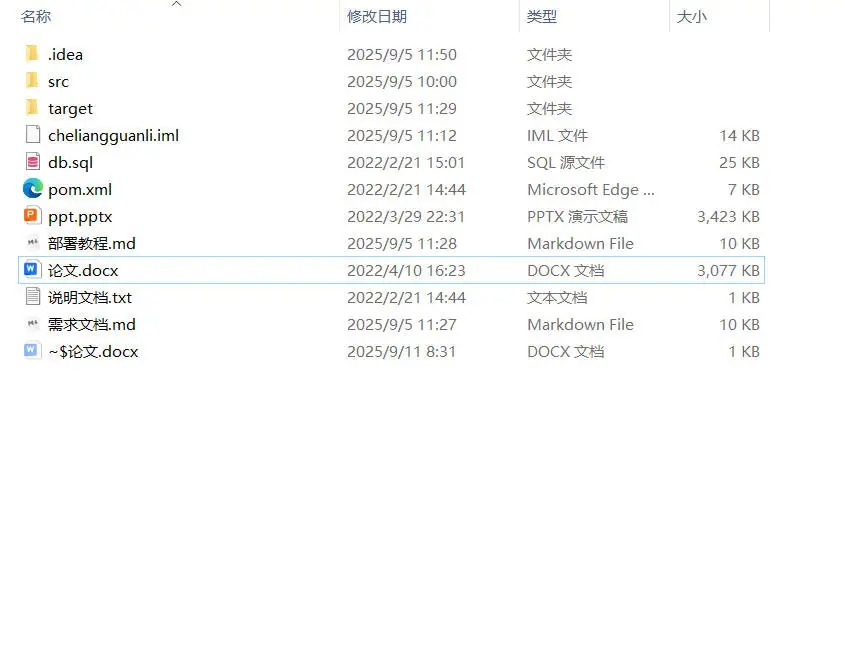Click the text file icon of 说明文档.txt
This screenshot has height=666, width=842.
coord(33,296)
